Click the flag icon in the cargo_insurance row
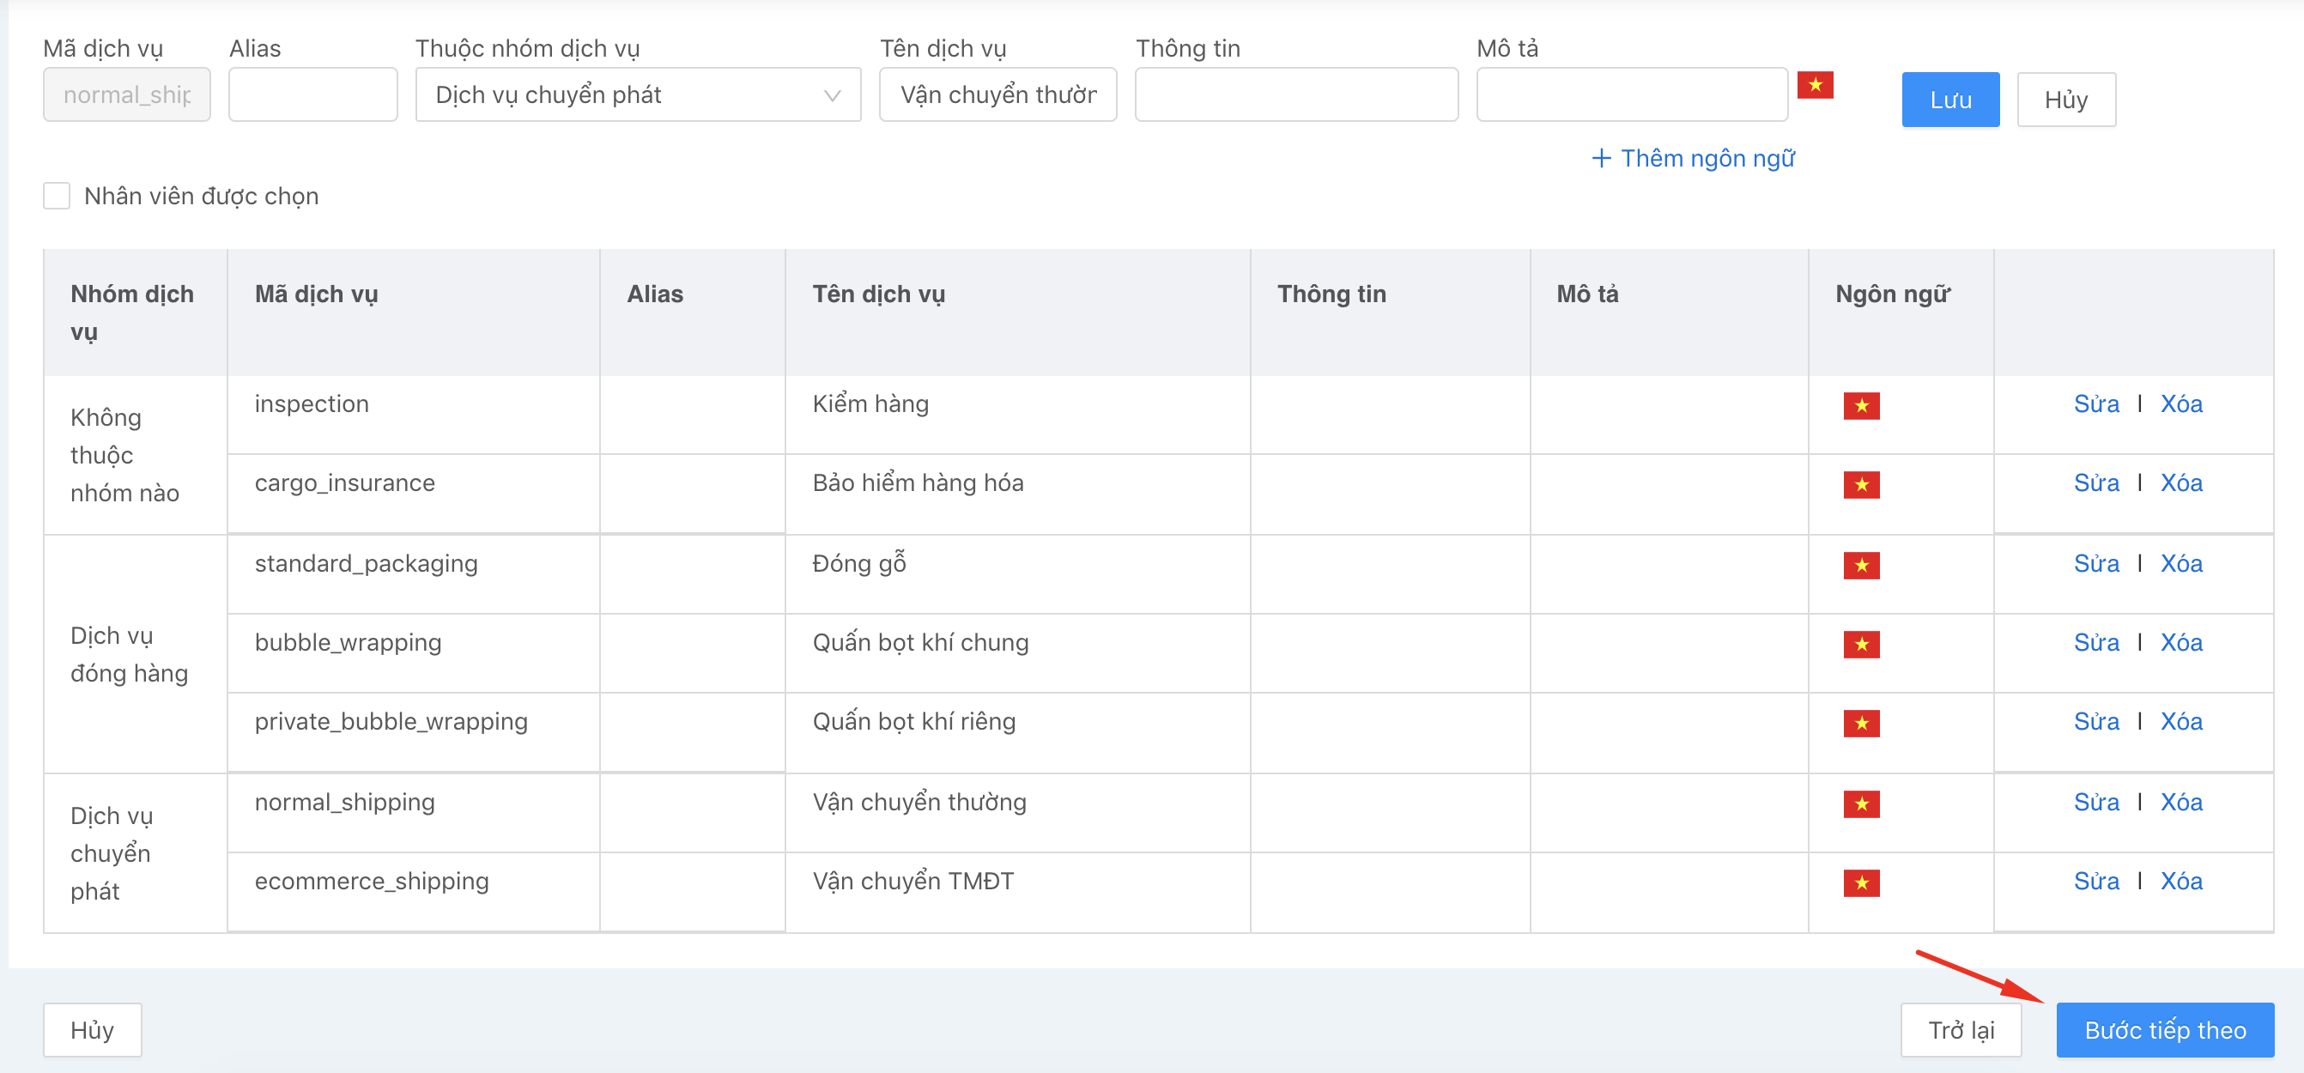 point(1861,485)
